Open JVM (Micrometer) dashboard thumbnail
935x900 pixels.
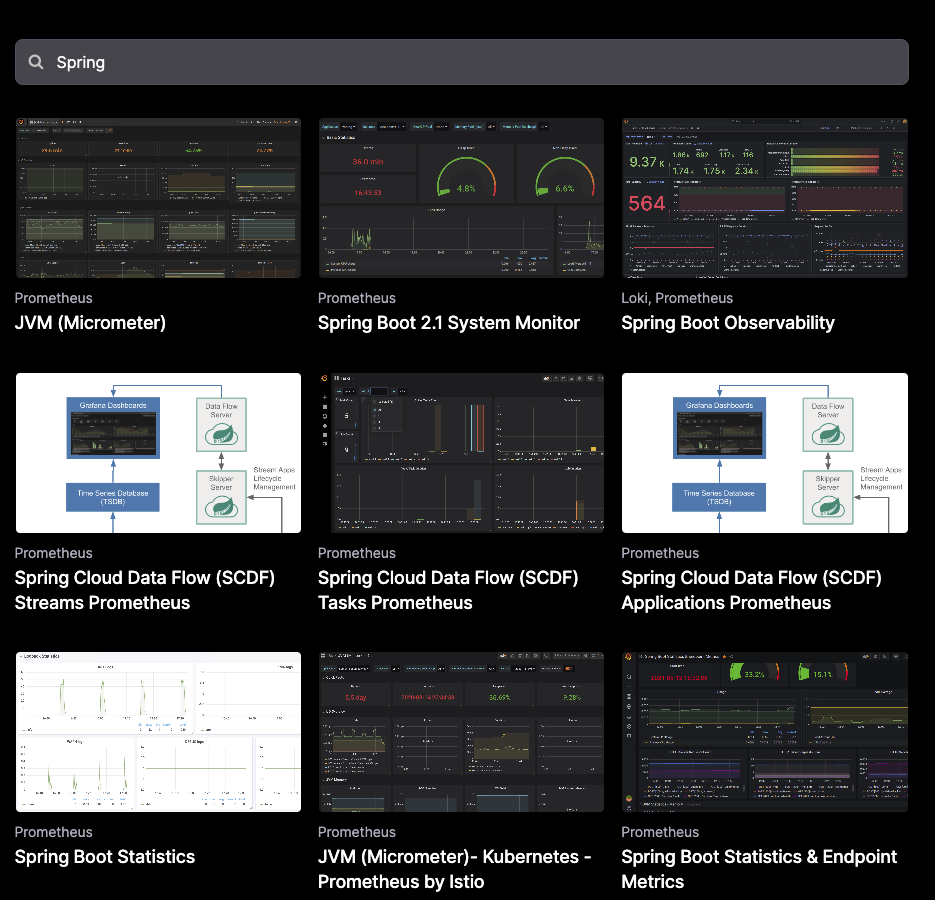158,198
